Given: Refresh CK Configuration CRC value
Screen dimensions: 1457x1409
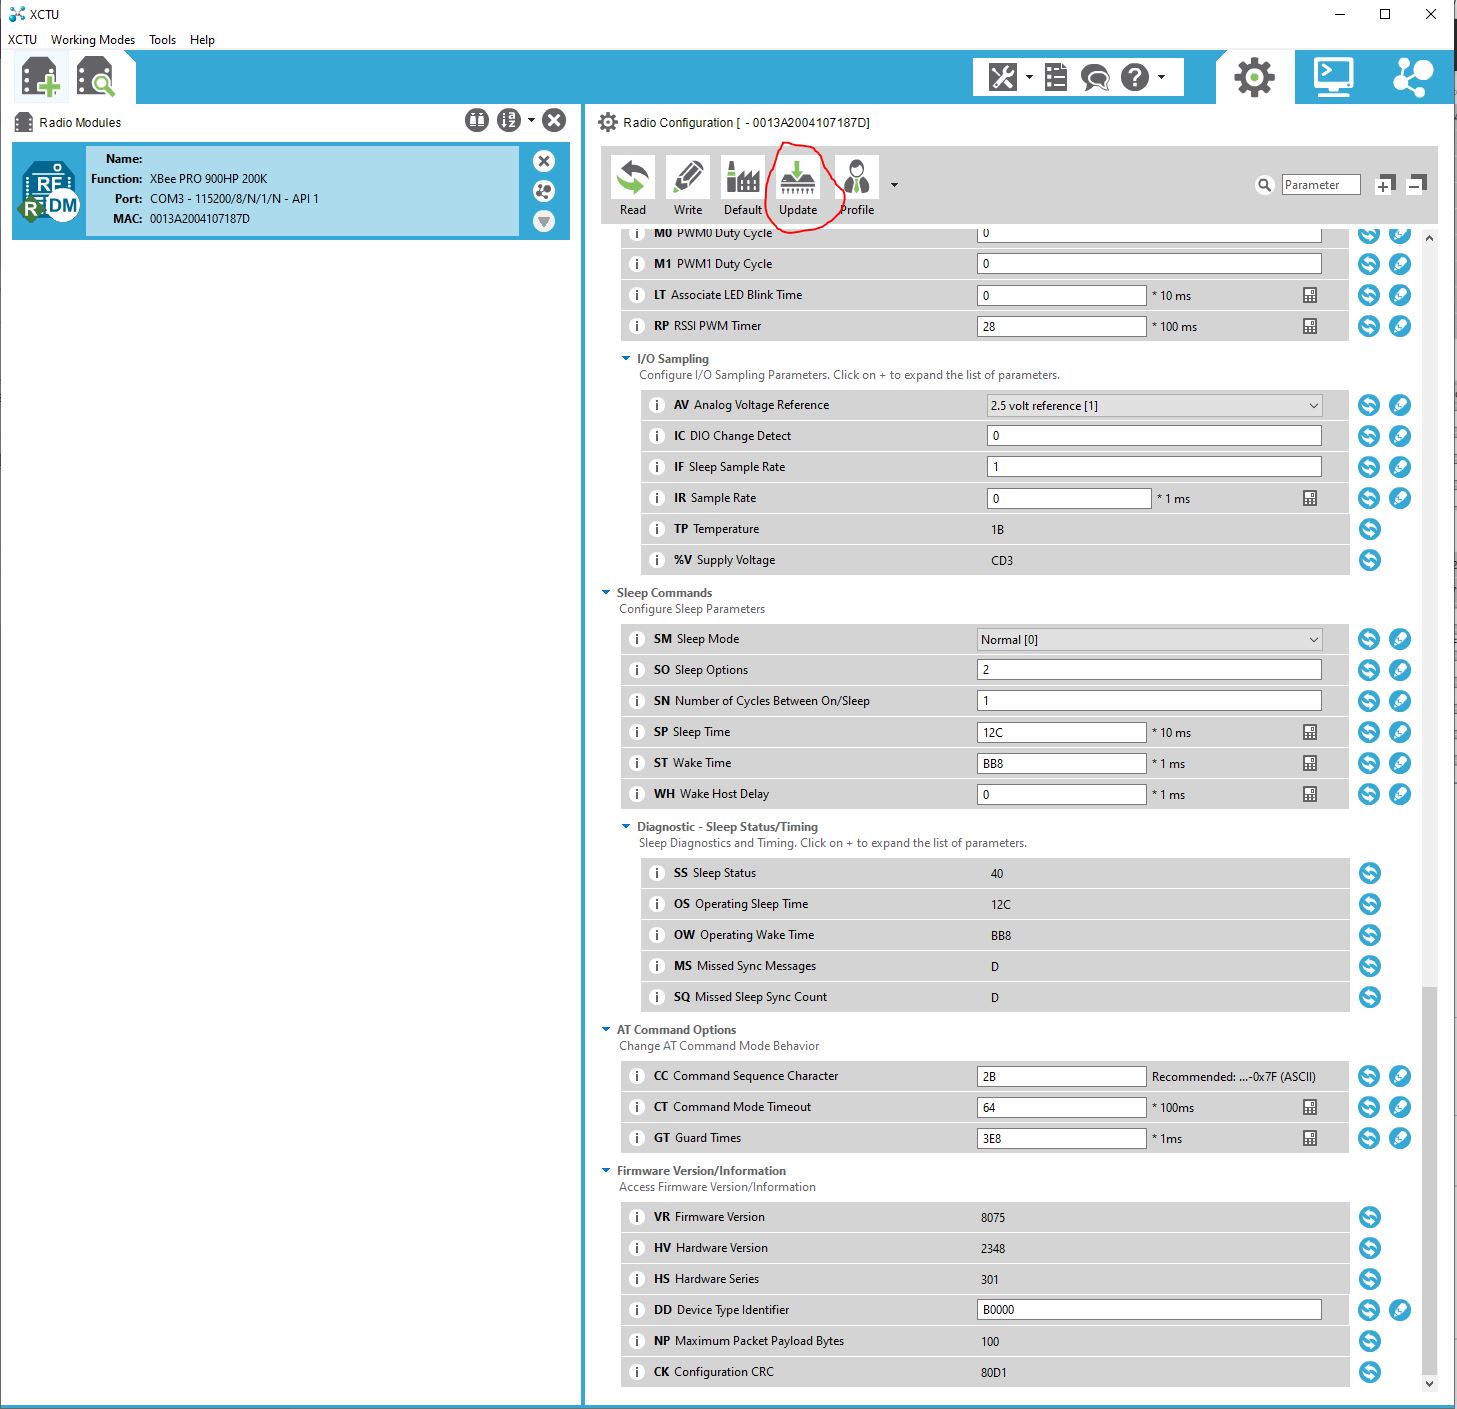Looking at the screenshot, I should click(1370, 1372).
